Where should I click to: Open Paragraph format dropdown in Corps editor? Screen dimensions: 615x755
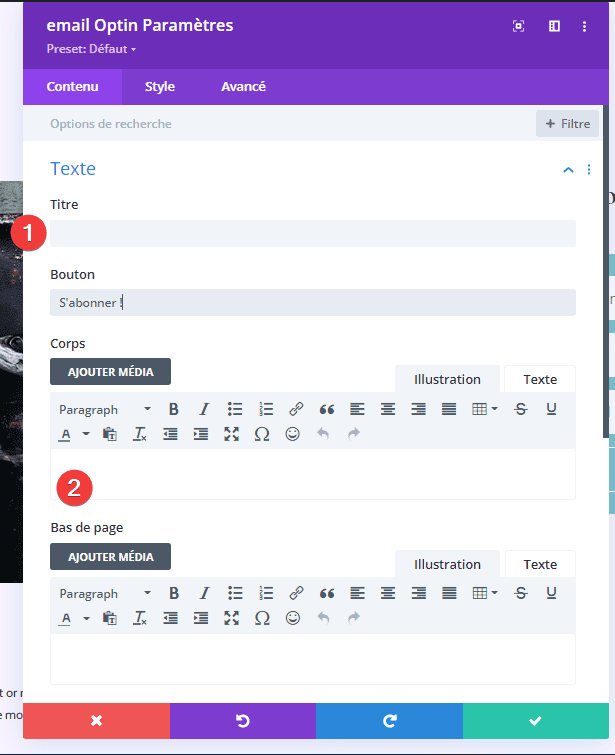point(105,409)
